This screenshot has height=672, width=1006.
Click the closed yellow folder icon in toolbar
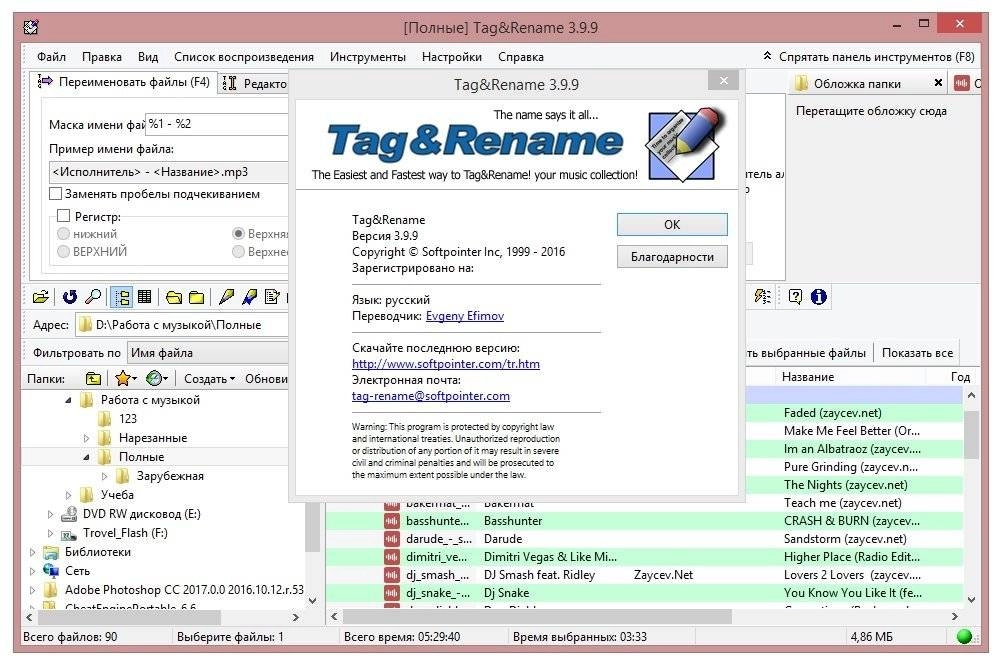[197, 297]
